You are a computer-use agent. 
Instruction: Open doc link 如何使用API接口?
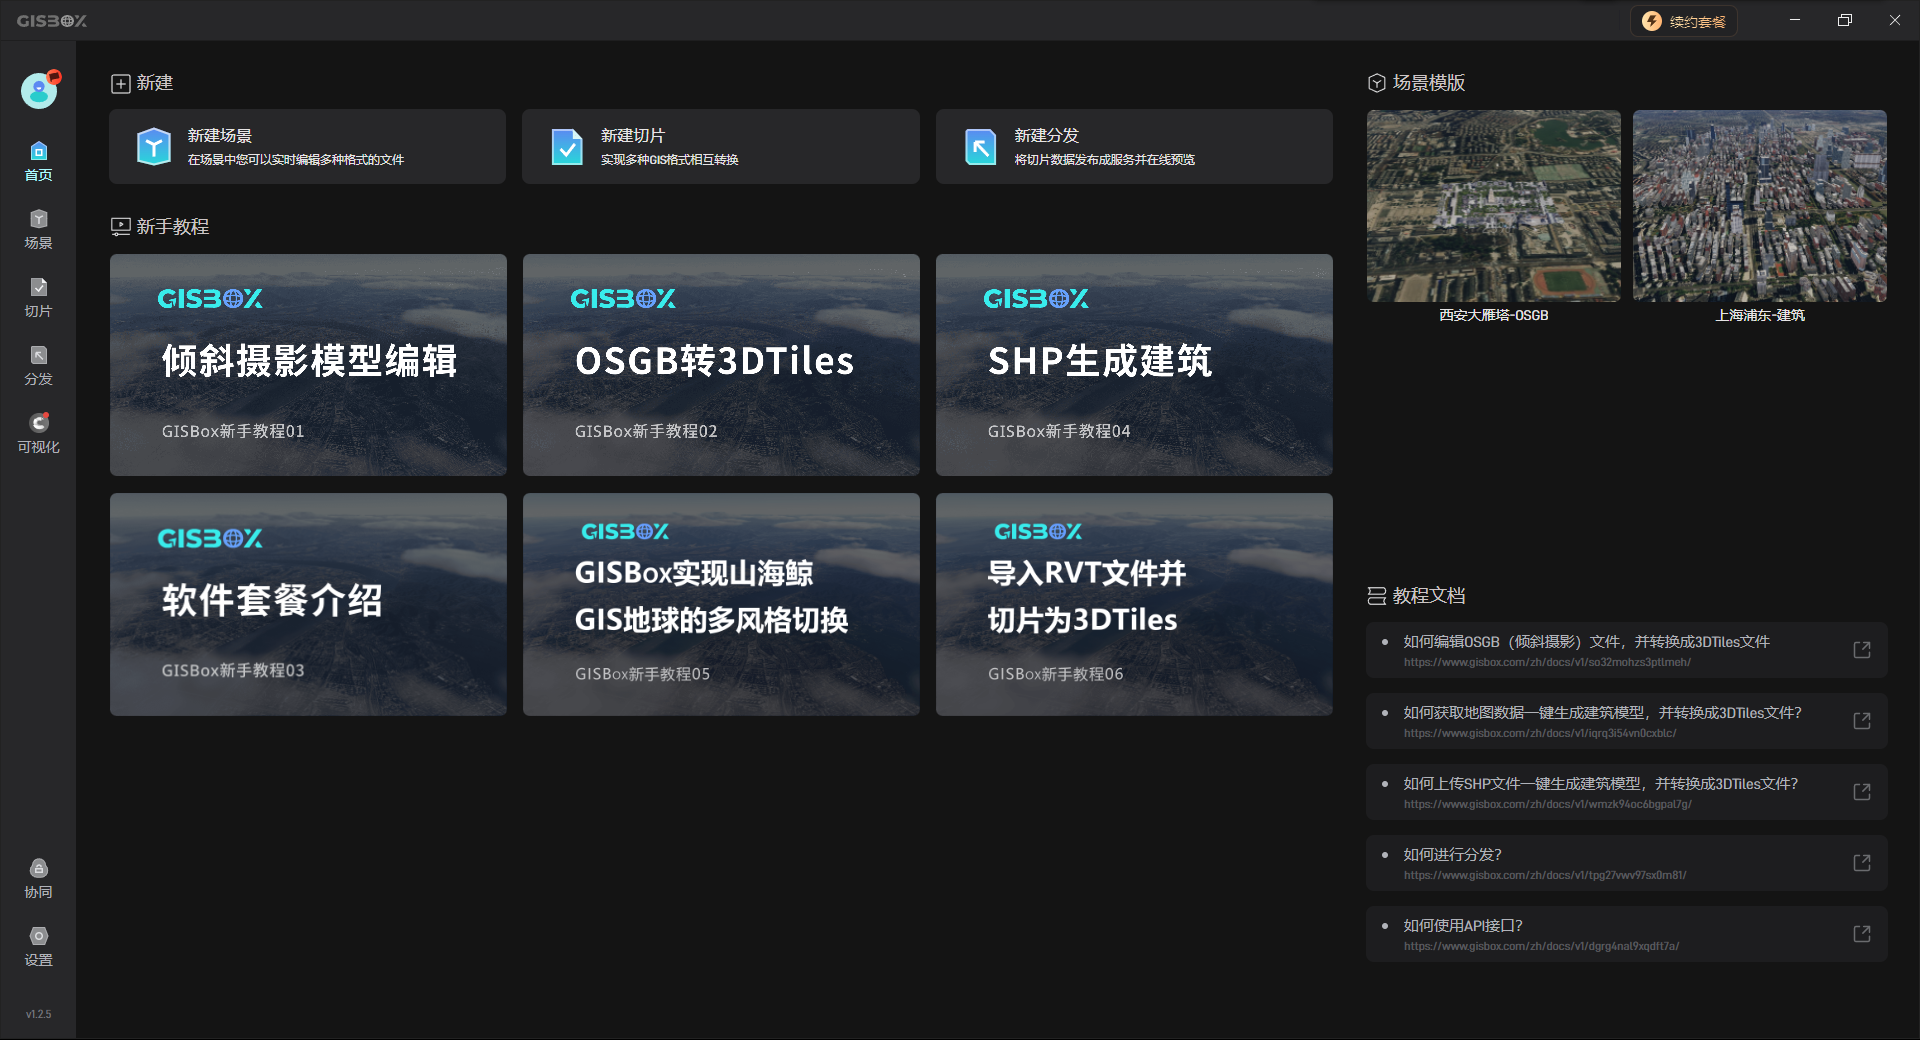click(1627, 934)
